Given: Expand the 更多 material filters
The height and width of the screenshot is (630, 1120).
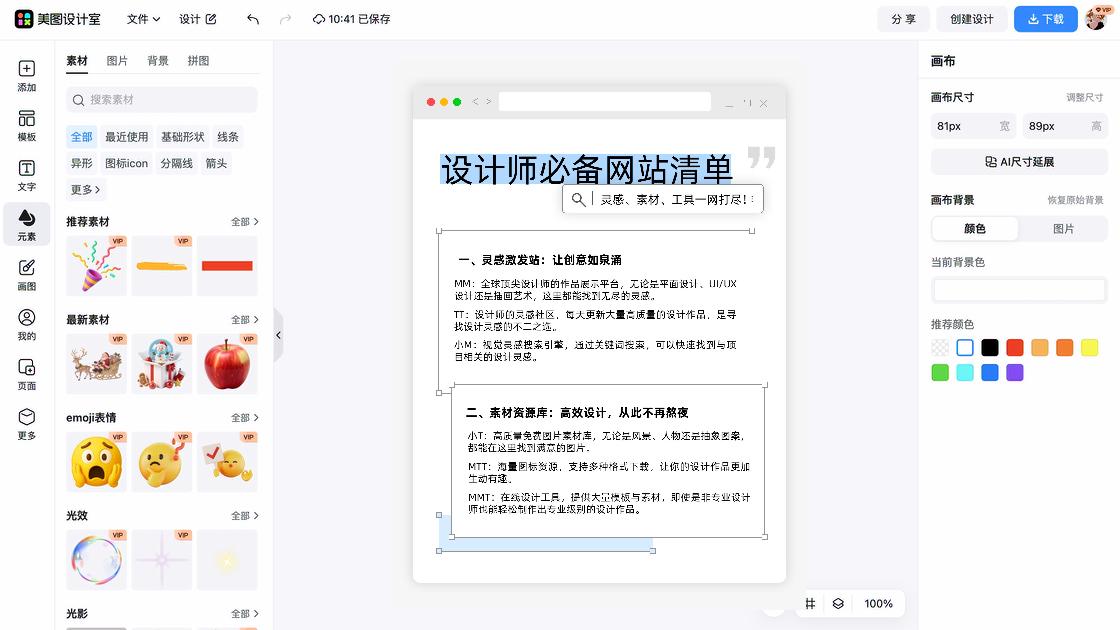Looking at the screenshot, I should click(x=85, y=189).
